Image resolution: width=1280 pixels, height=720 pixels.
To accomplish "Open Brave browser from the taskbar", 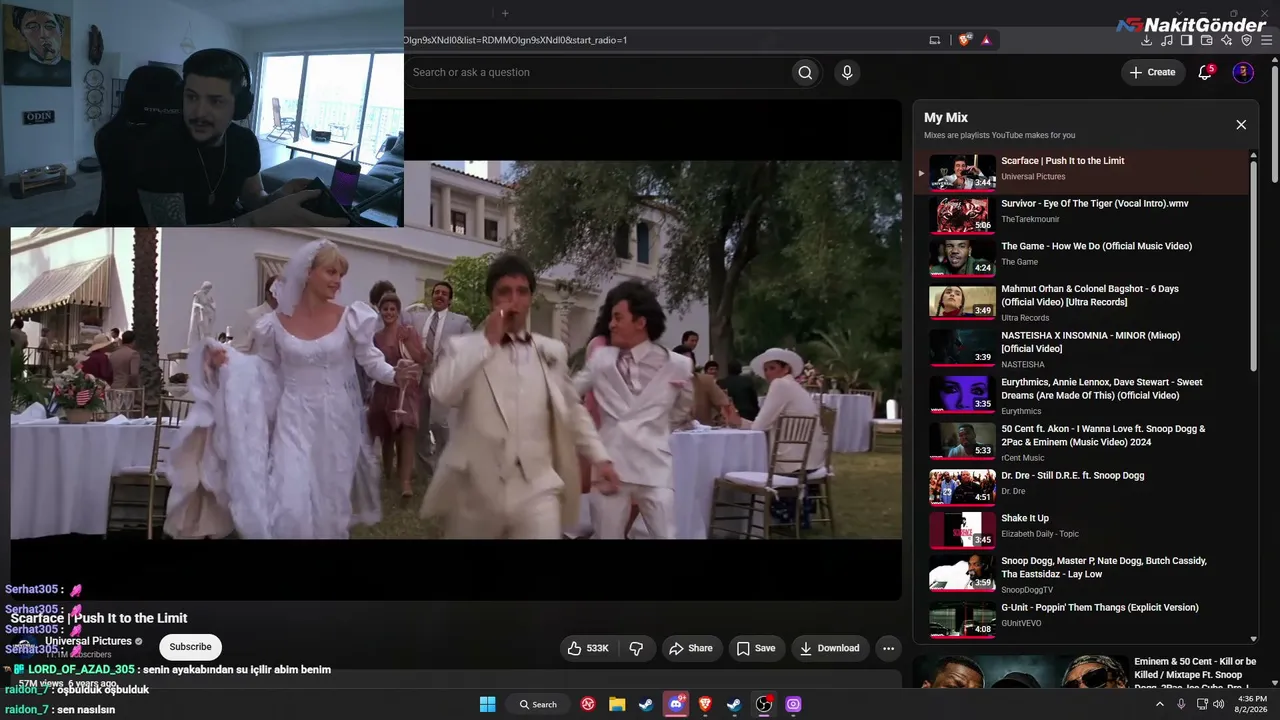I will pyautogui.click(x=705, y=704).
